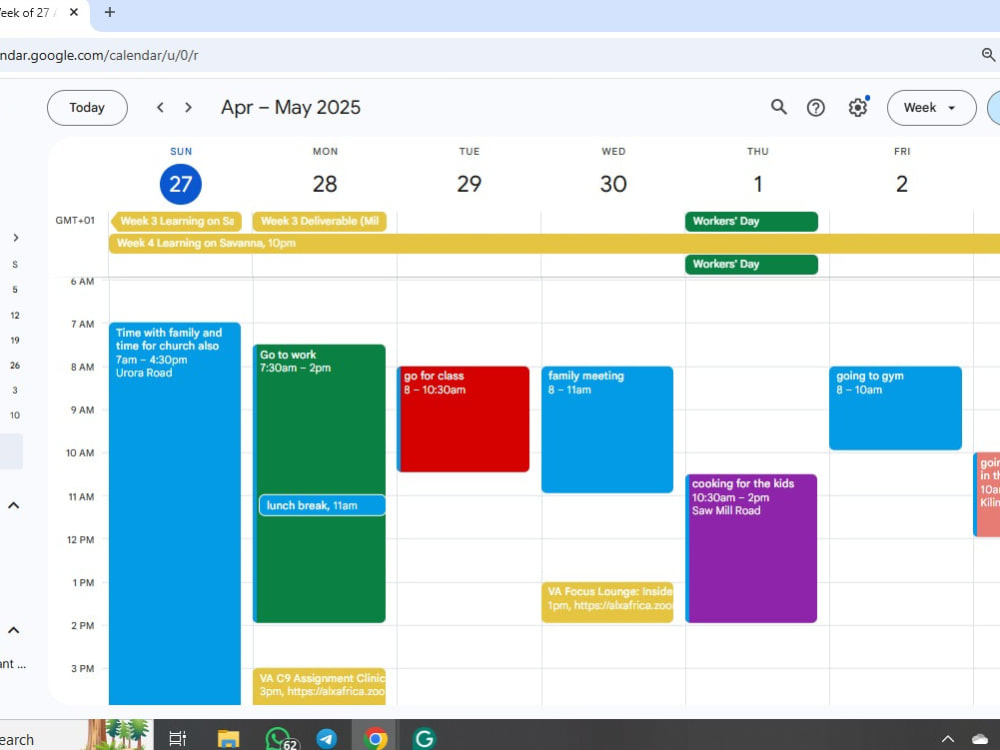Viewport: 1000px width, 750px height.
Task: Click the browser zoom magnifier icon
Action: click(x=989, y=55)
